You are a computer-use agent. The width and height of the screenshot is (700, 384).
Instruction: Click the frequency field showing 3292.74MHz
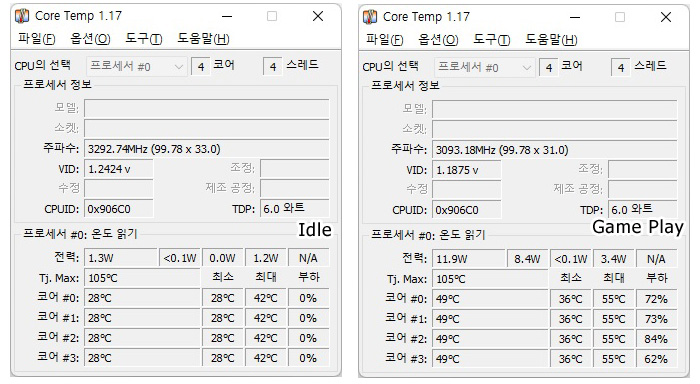pos(207,149)
